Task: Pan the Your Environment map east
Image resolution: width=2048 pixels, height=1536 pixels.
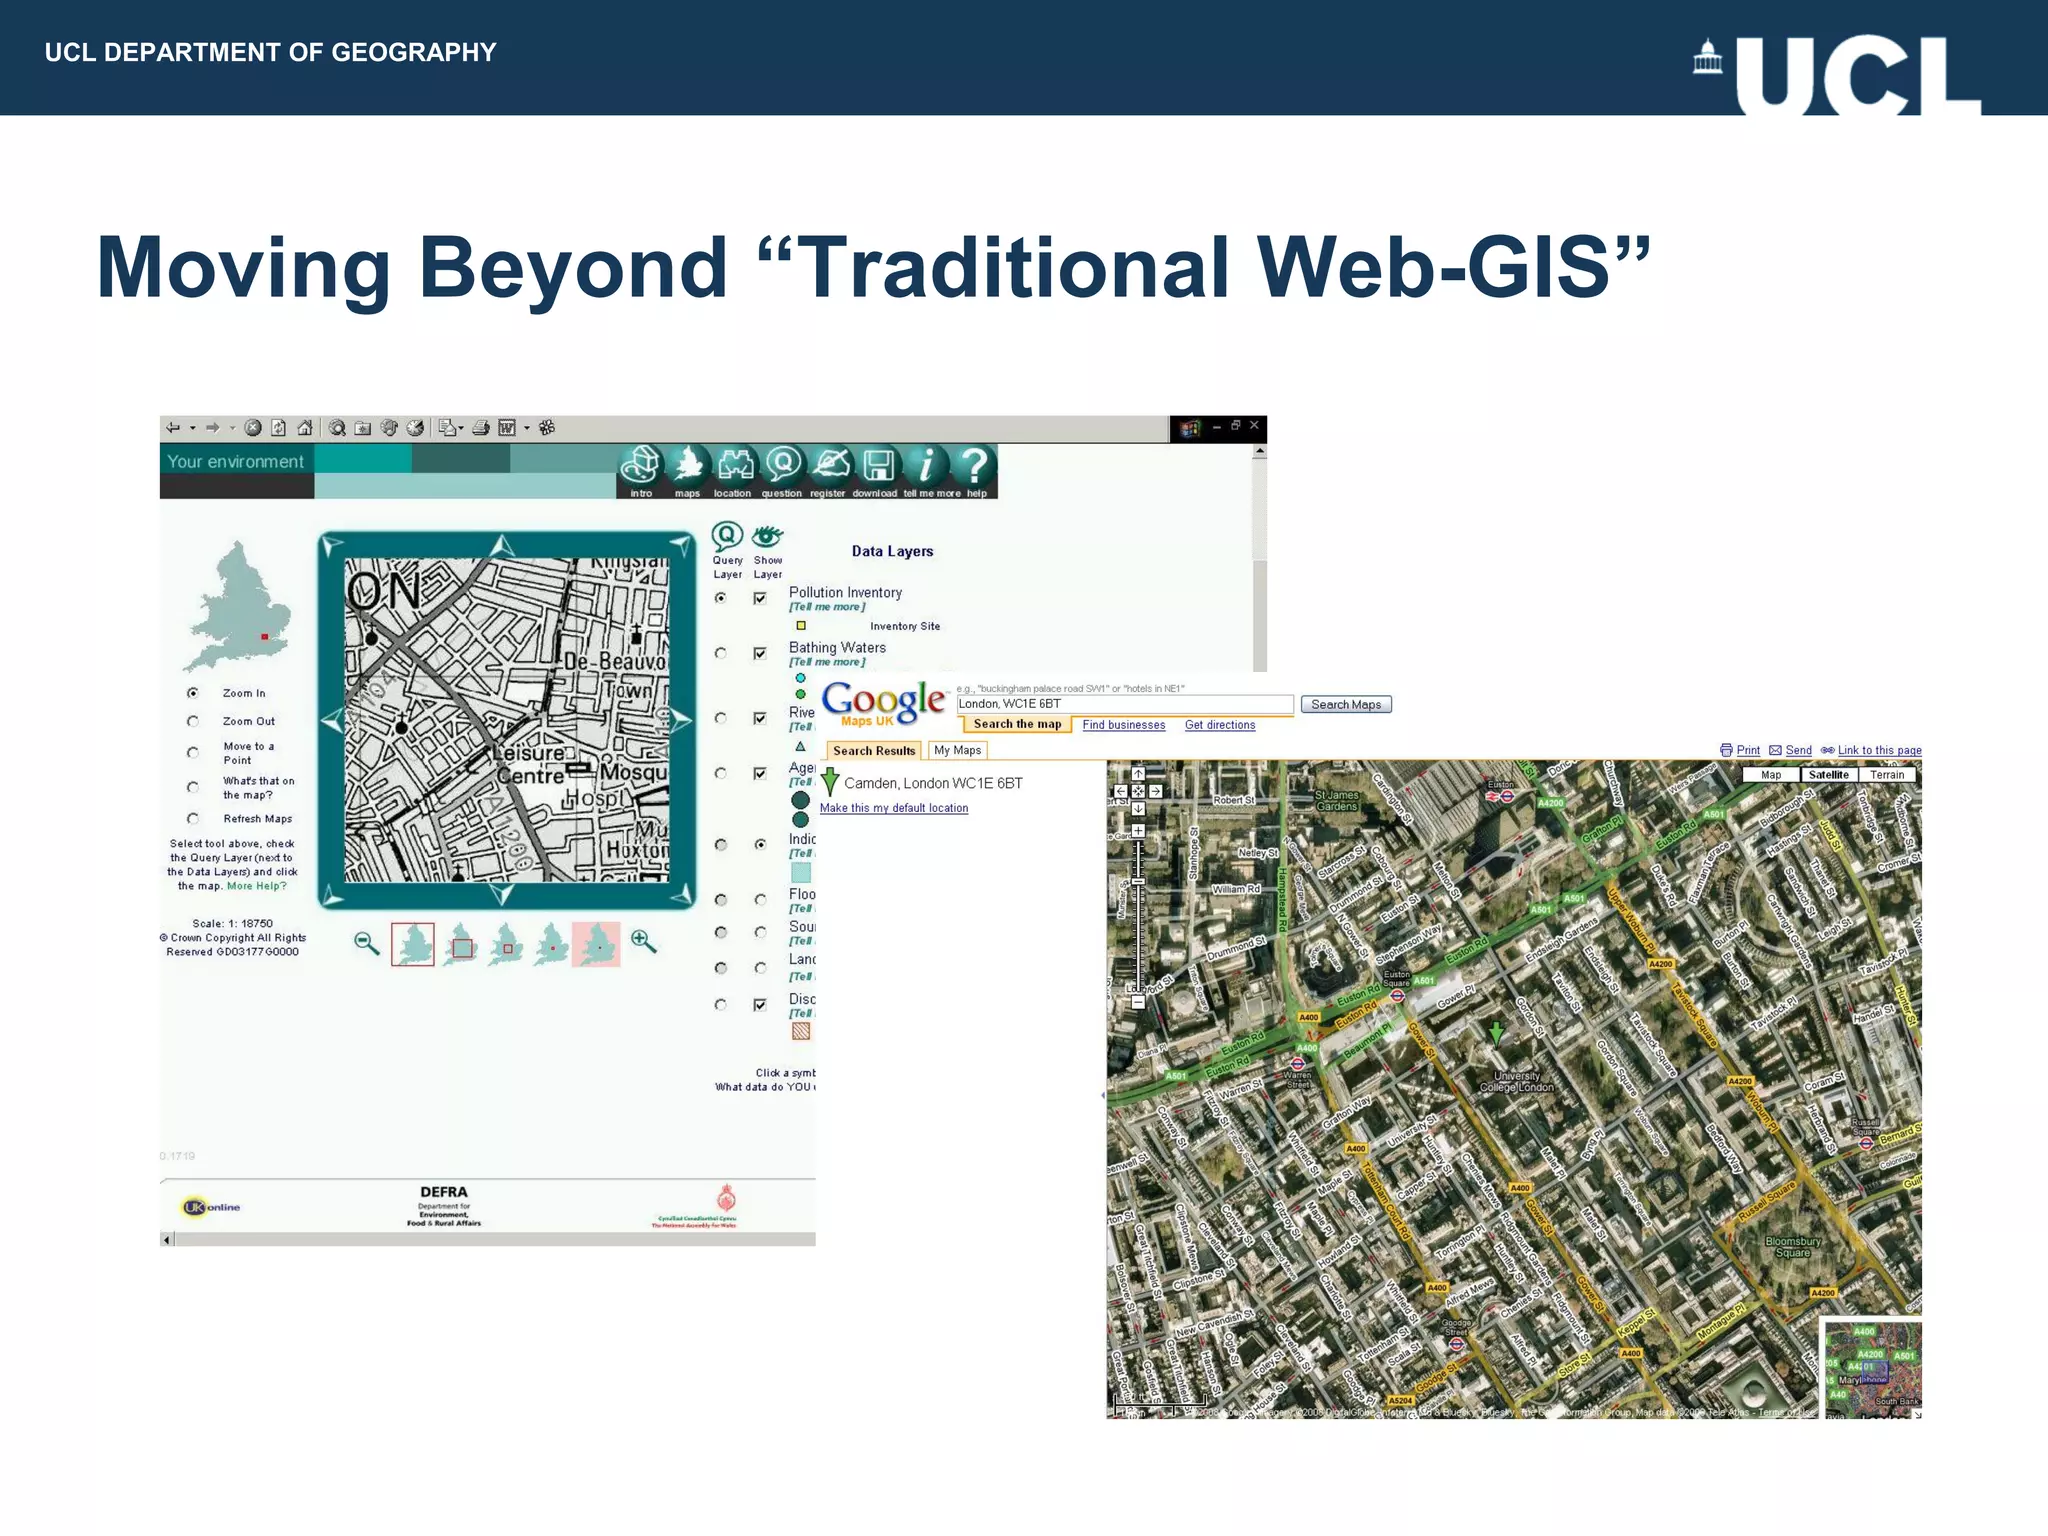Action: pyautogui.click(x=681, y=720)
